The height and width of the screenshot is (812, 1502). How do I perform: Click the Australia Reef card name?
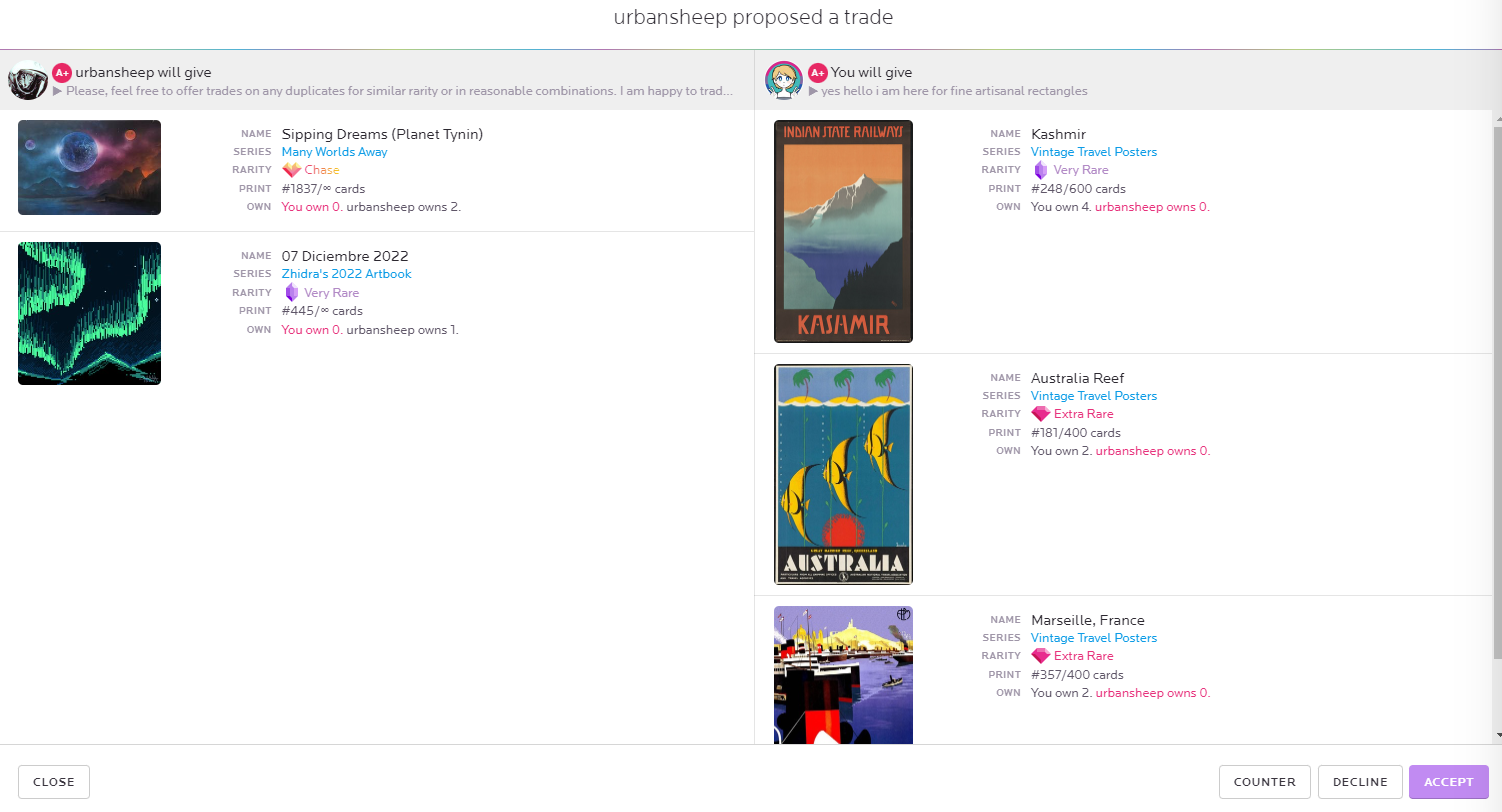point(1077,378)
